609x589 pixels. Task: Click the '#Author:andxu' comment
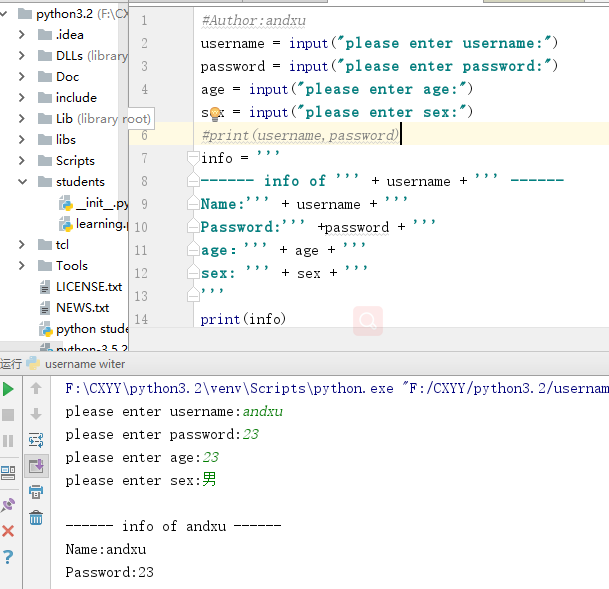tap(253, 20)
